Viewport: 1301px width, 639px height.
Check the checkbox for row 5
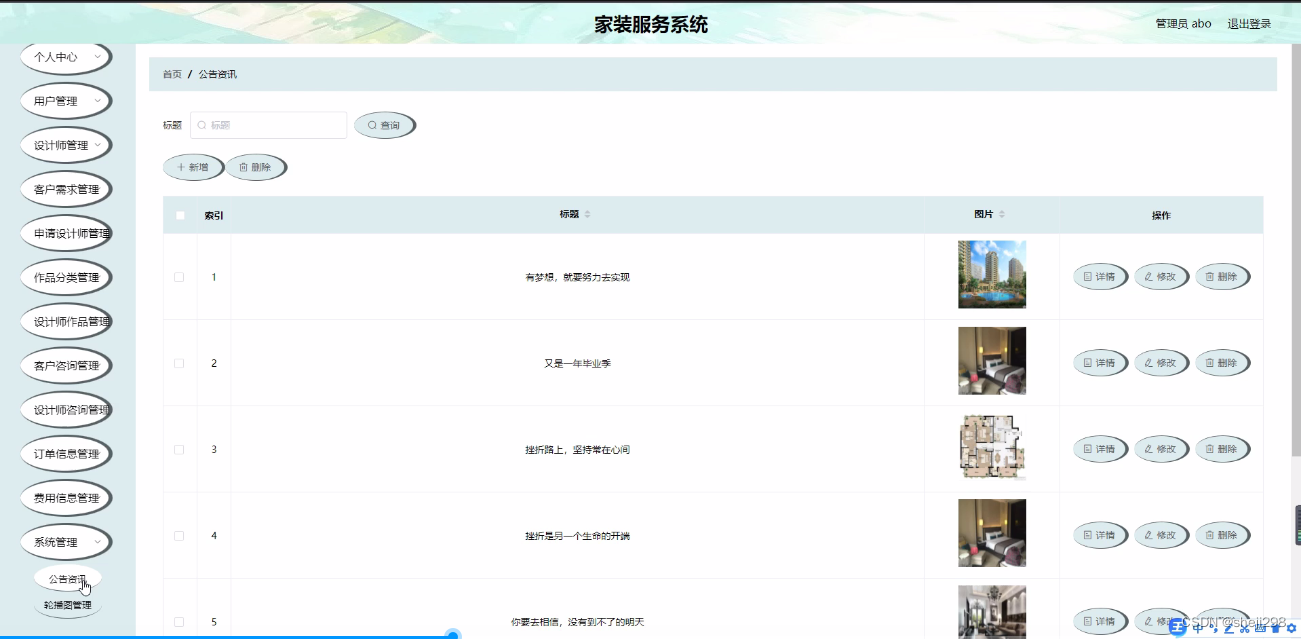click(179, 621)
